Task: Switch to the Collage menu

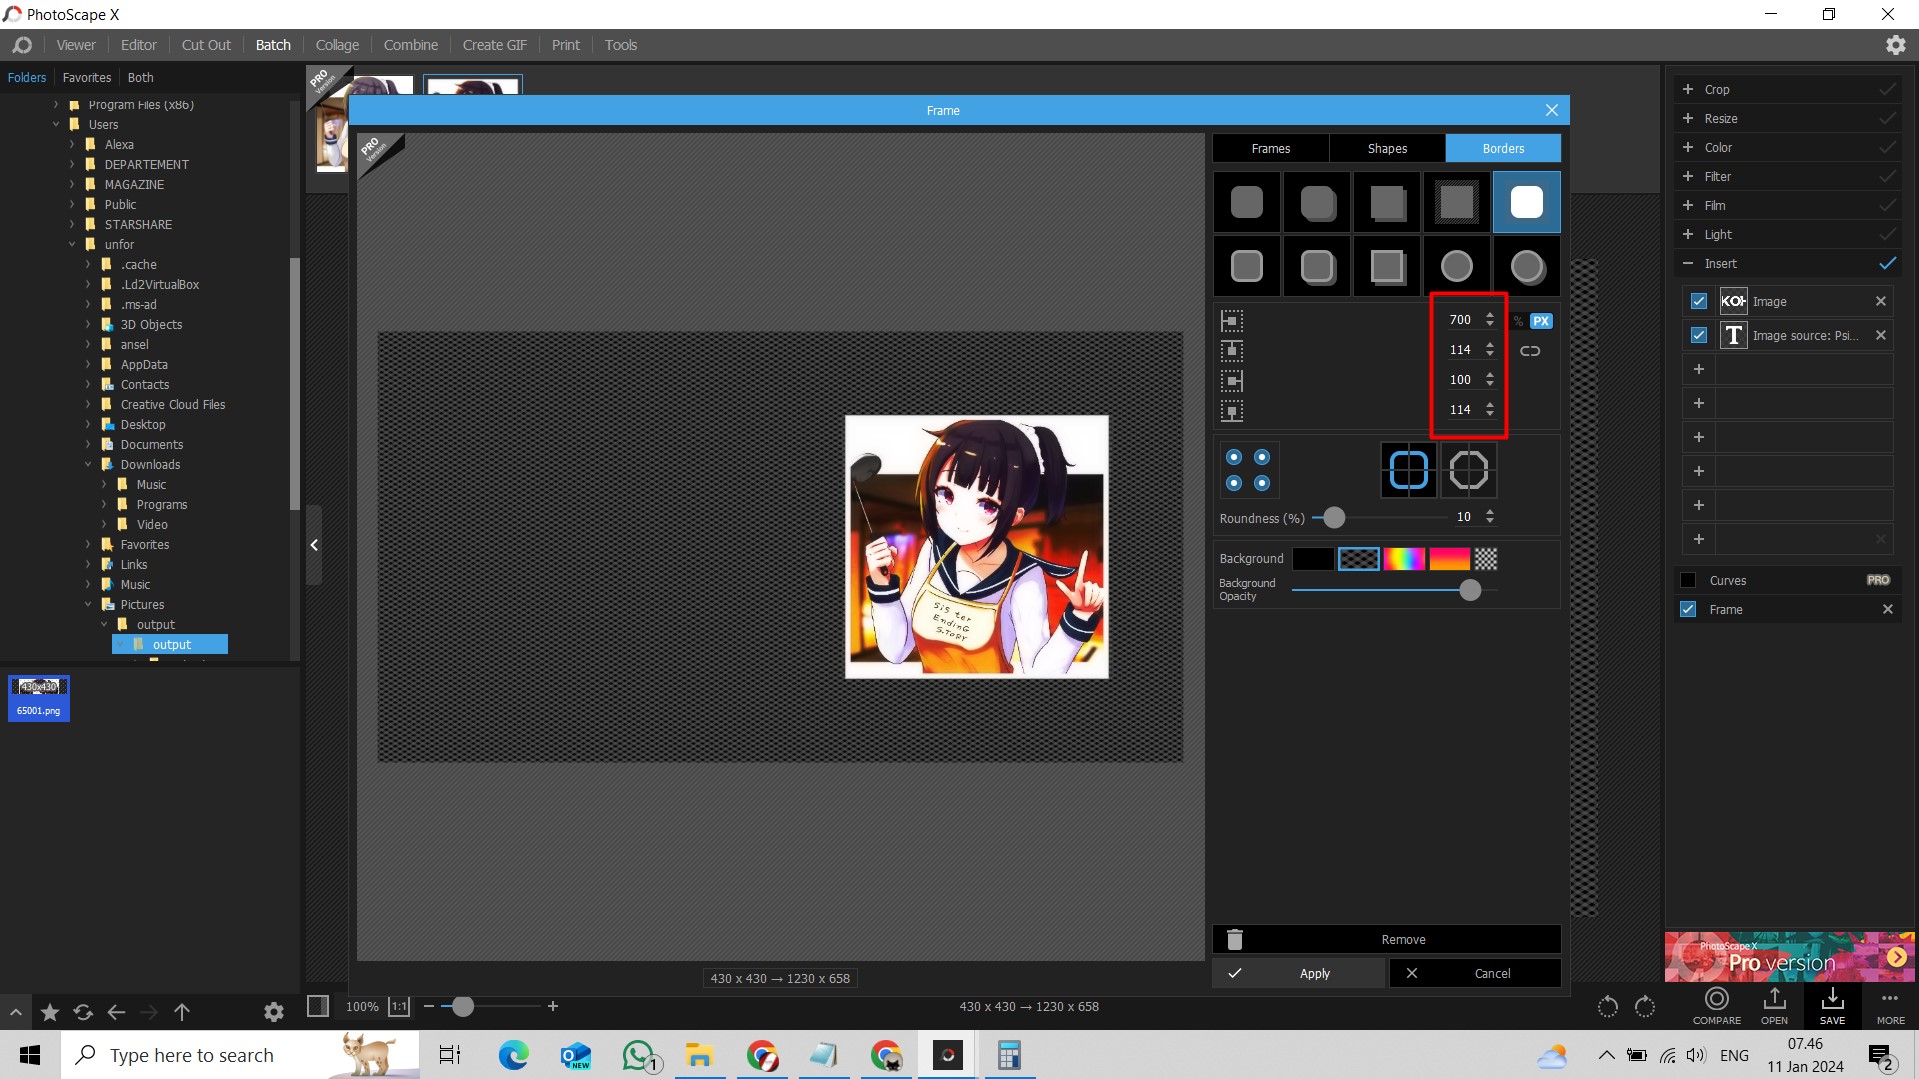Action: tap(337, 45)
